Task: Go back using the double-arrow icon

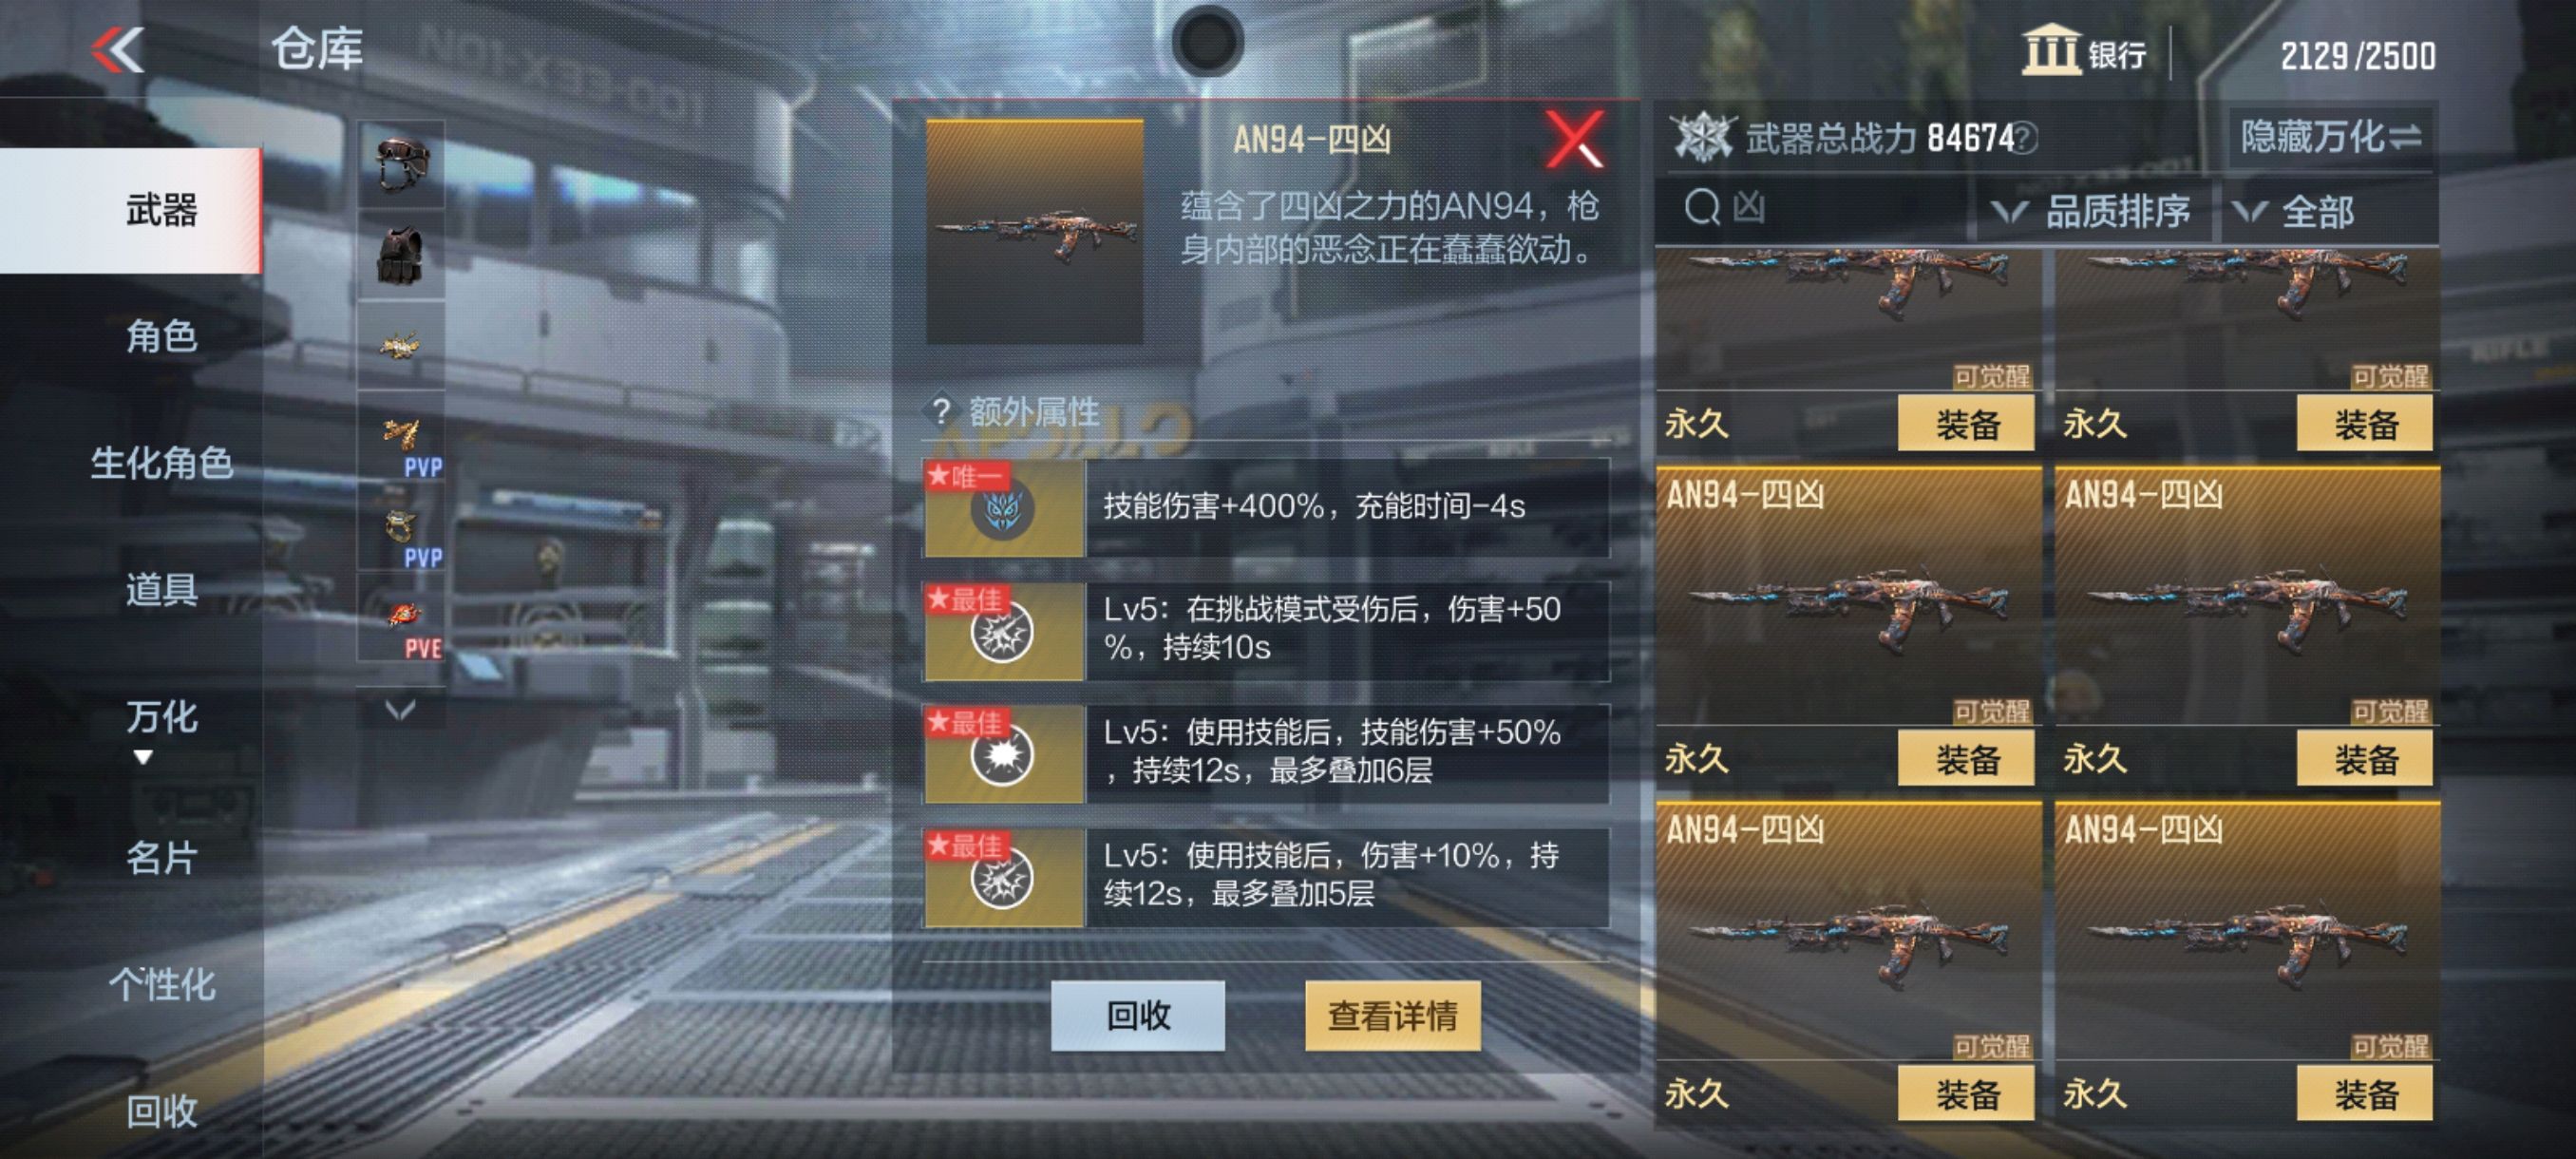Action: (118, 50)
